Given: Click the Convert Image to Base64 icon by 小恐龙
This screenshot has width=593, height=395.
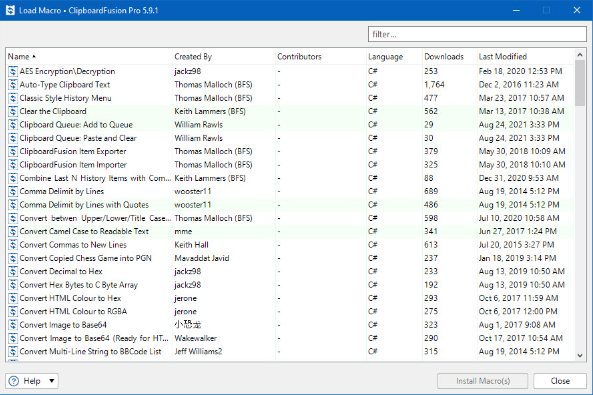Looking at the screenshot, I should point(13,325).
